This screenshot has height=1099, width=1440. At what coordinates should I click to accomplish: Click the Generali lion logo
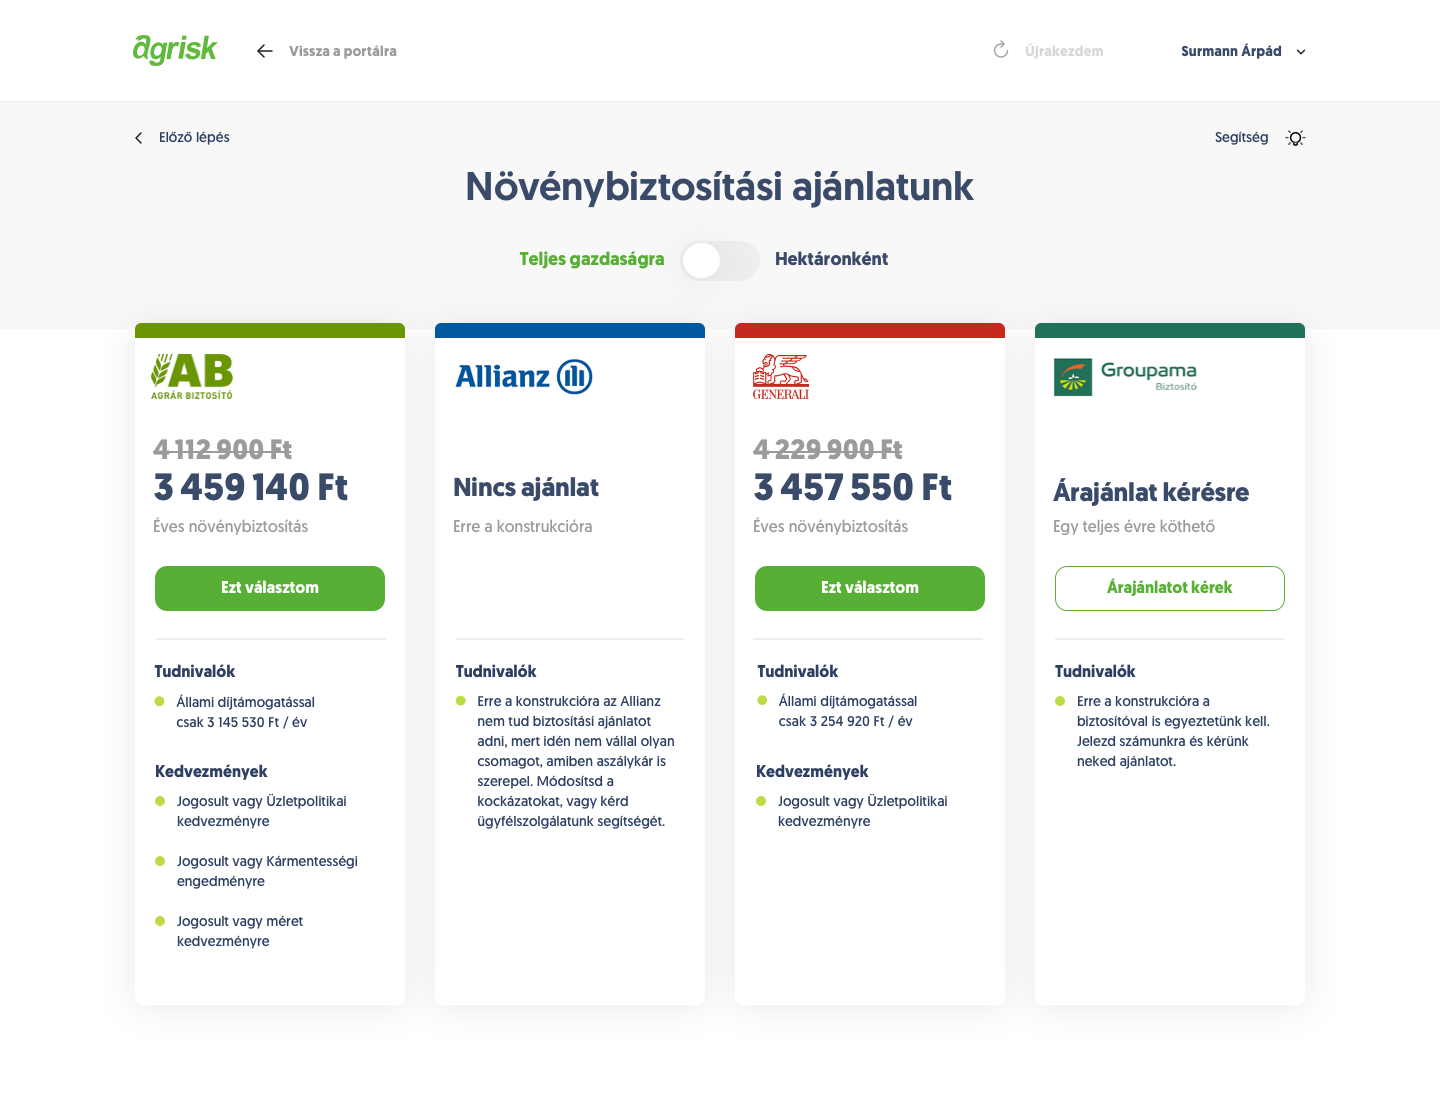[x=781, y=377]
